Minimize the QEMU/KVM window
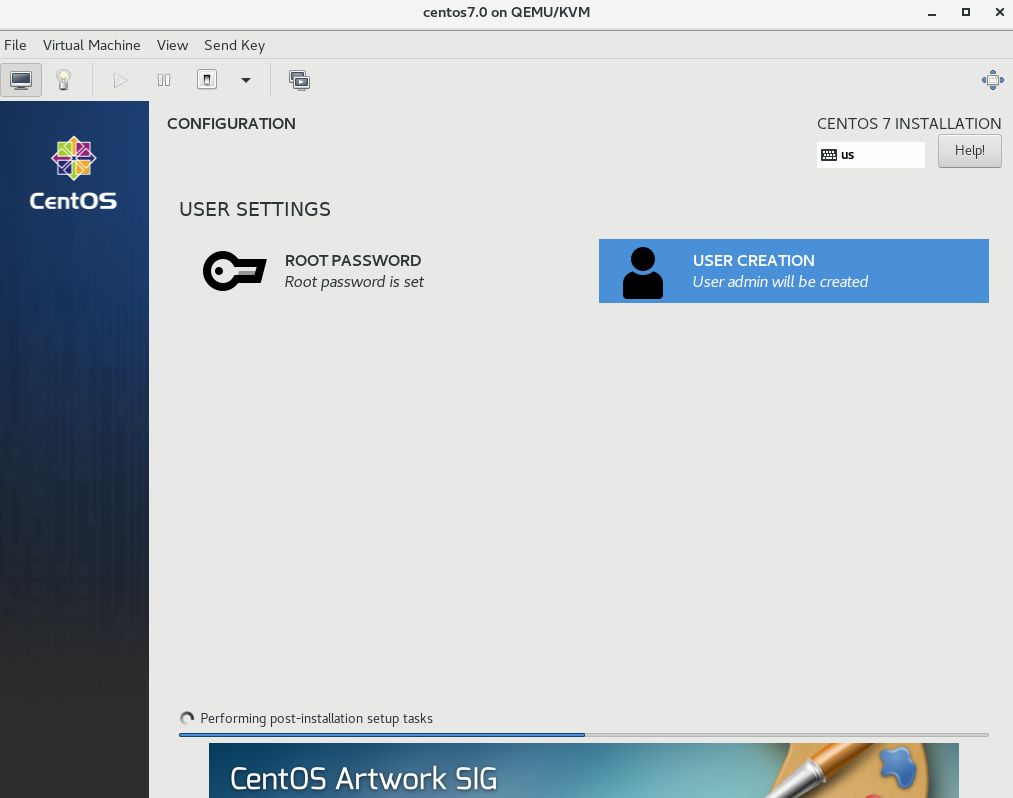Screen dimensions: 1013x798 (x=932, y=12)
